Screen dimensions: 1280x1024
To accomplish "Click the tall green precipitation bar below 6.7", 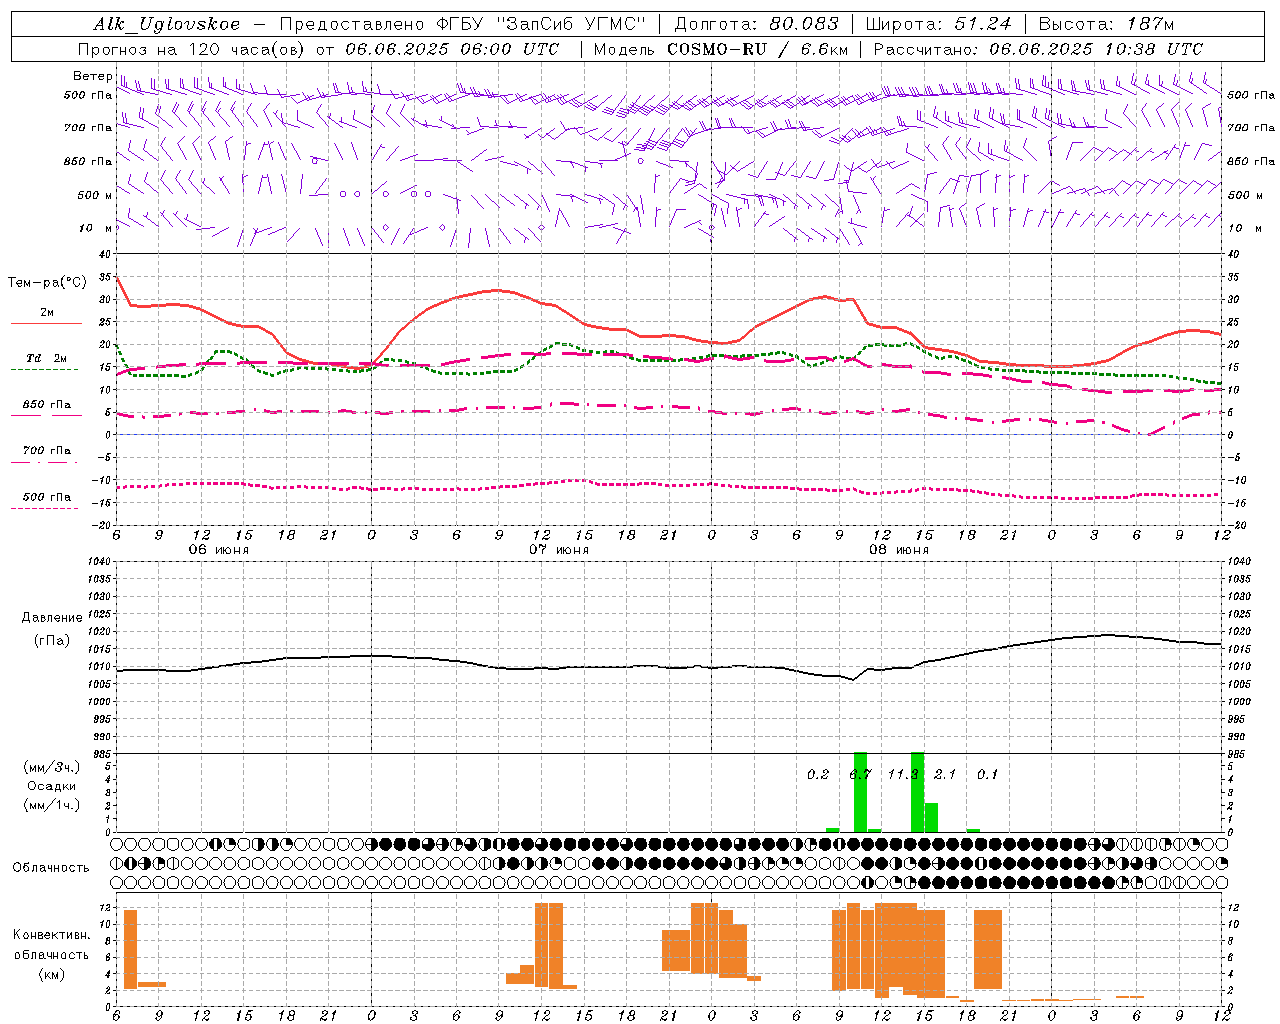I will tap(860, 792).
